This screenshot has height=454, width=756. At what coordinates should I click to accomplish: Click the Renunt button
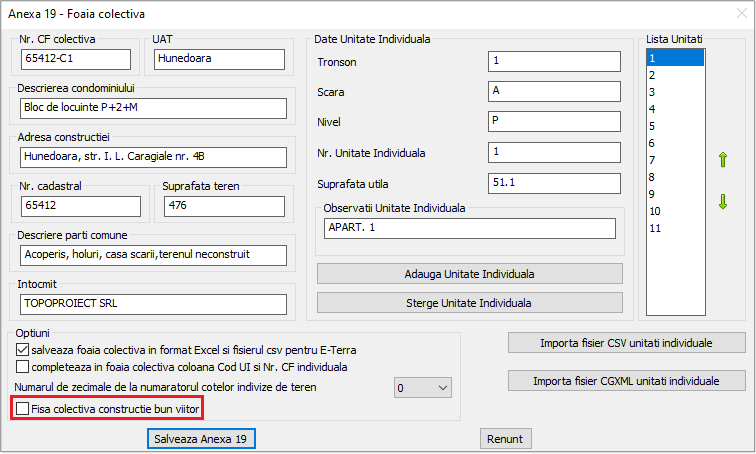click(x=506, y=439)
